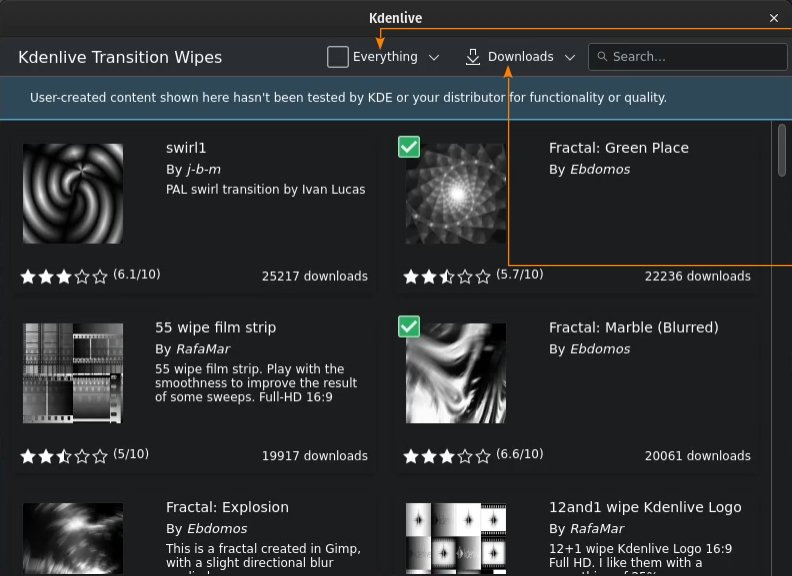Click the Kdenlive Transition Wipes heading
The height and width of the screenshot is (576, 792).
click(x=120, y=57)
